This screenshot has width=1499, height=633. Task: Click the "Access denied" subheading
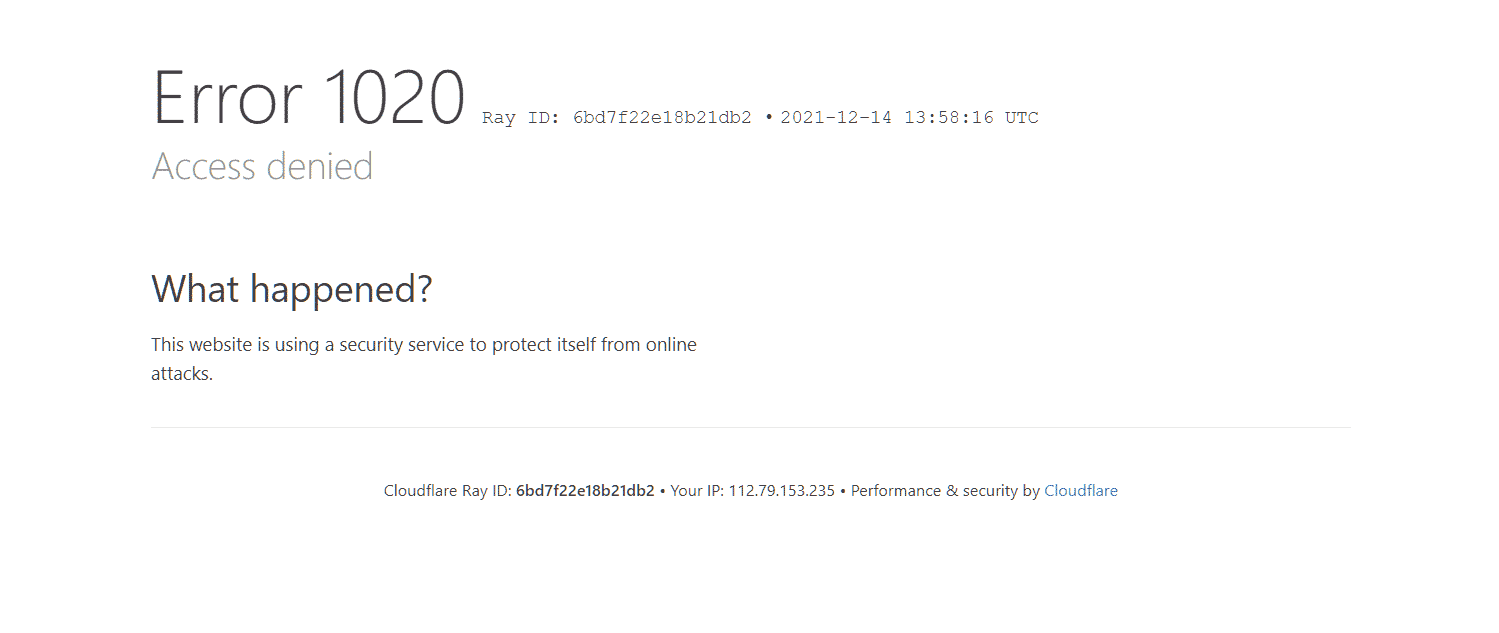pos(262,166)
